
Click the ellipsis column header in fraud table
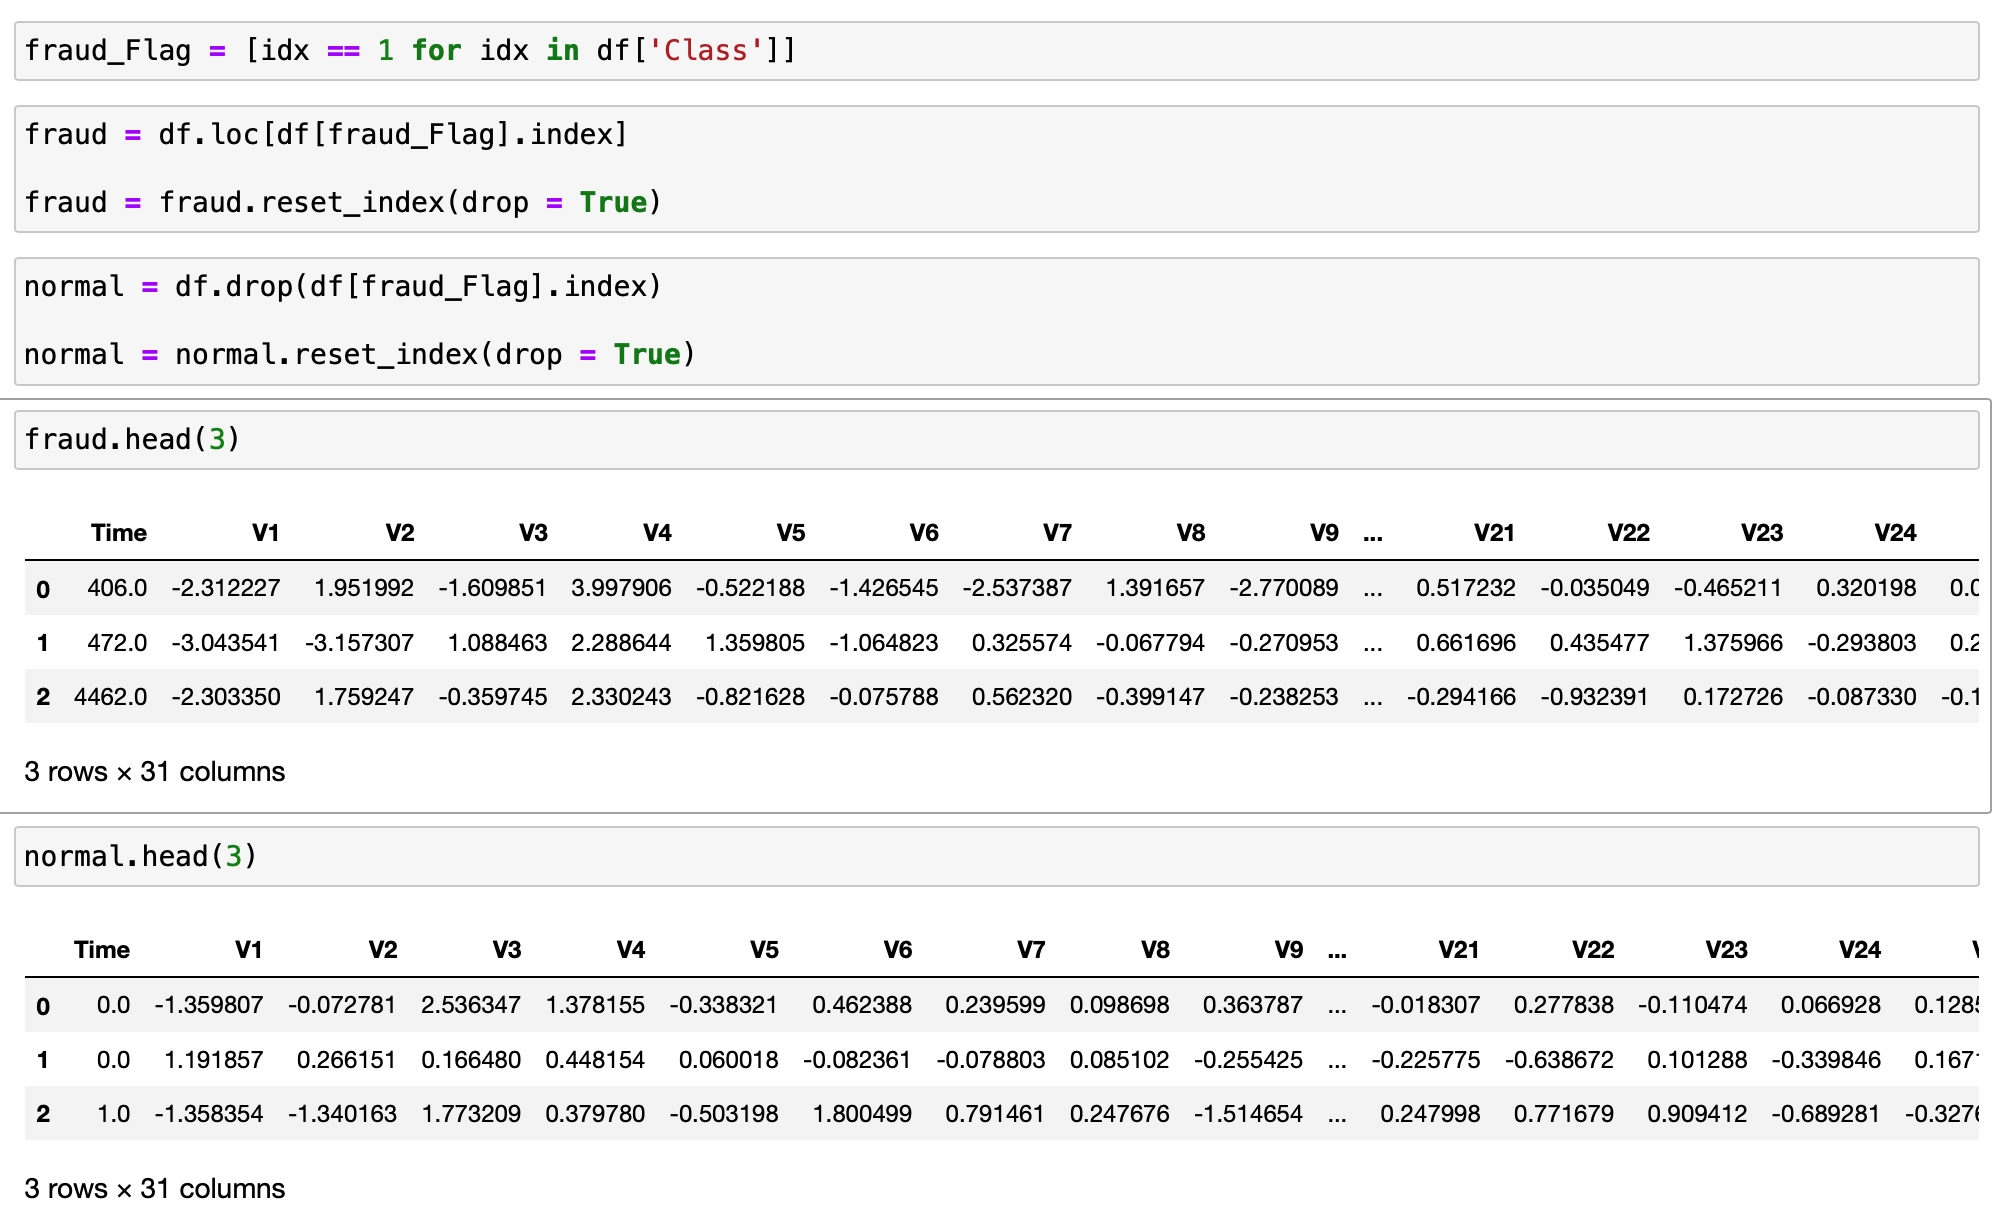1372,533
